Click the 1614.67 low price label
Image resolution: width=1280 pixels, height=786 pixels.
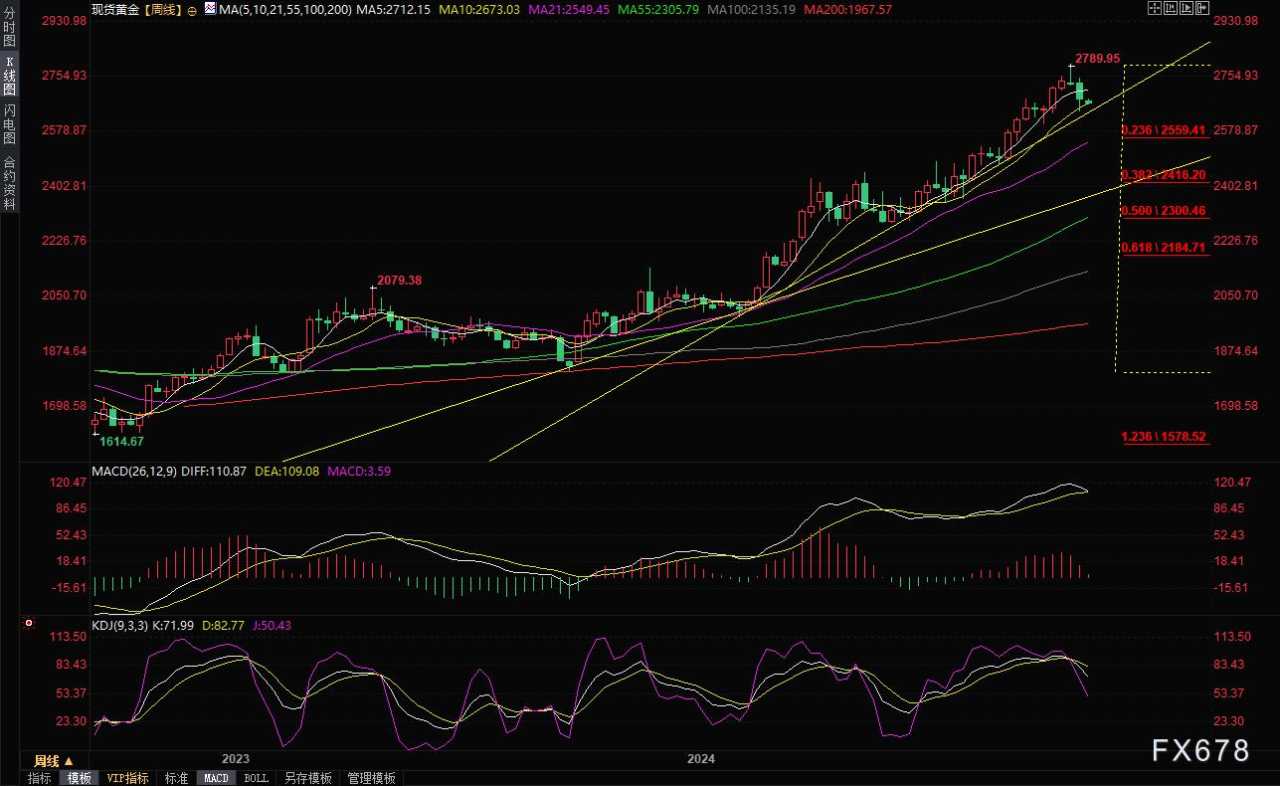[x=122, y=442]
